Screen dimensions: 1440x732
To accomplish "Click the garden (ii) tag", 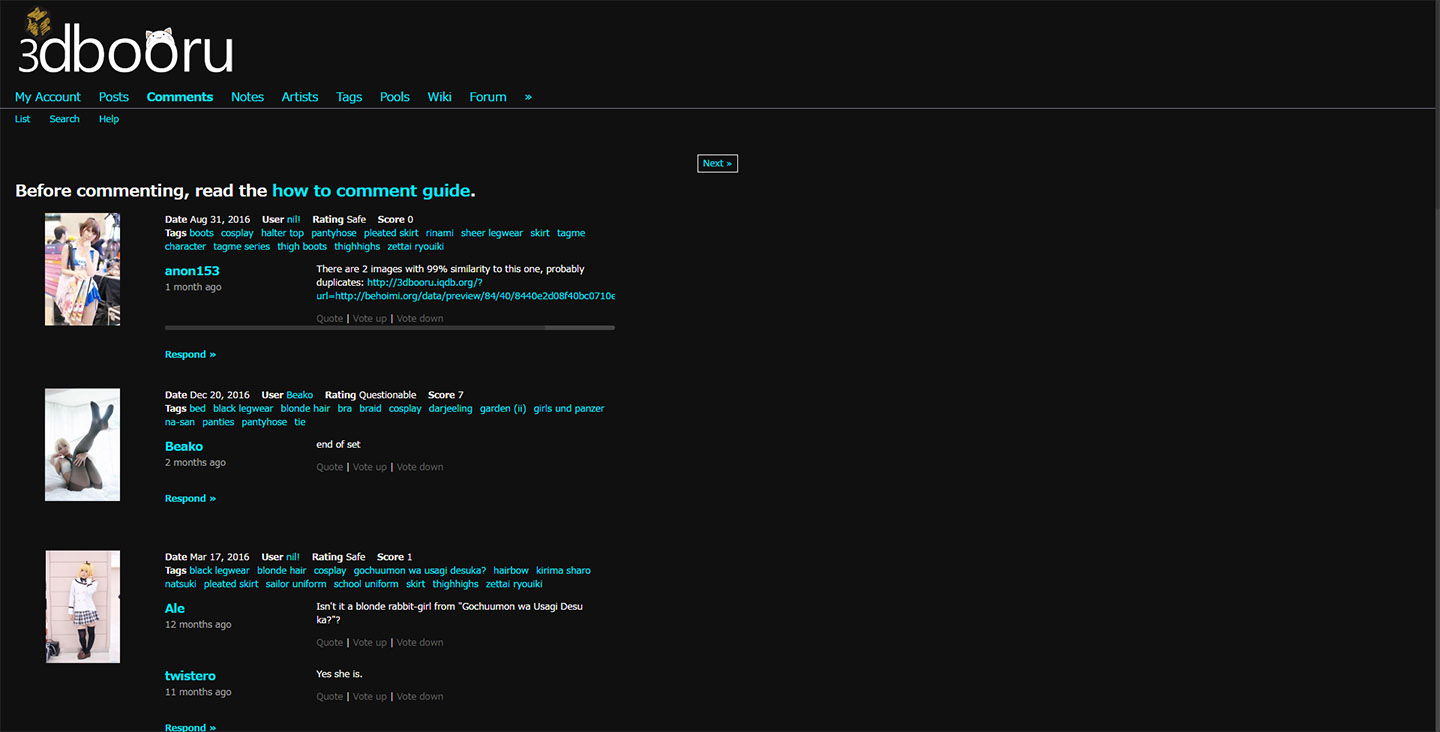I will tap(503, 409).
